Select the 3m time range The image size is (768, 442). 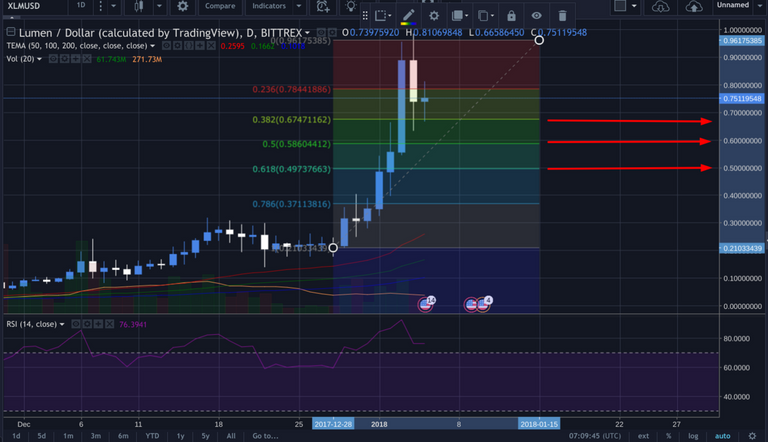(x=96, y=436)
